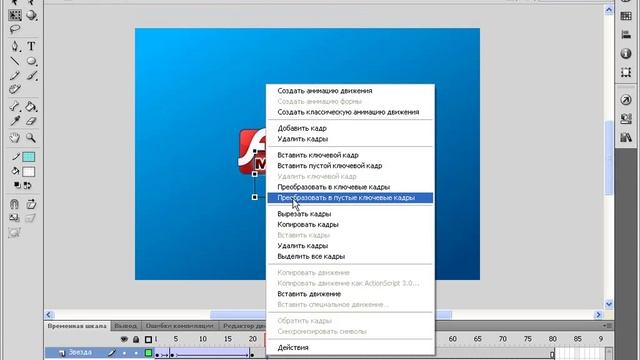Screen dimensions: 640x360
Task: Click the stage vertical scrollbar down arrow
Action: (x=609, y=304)
